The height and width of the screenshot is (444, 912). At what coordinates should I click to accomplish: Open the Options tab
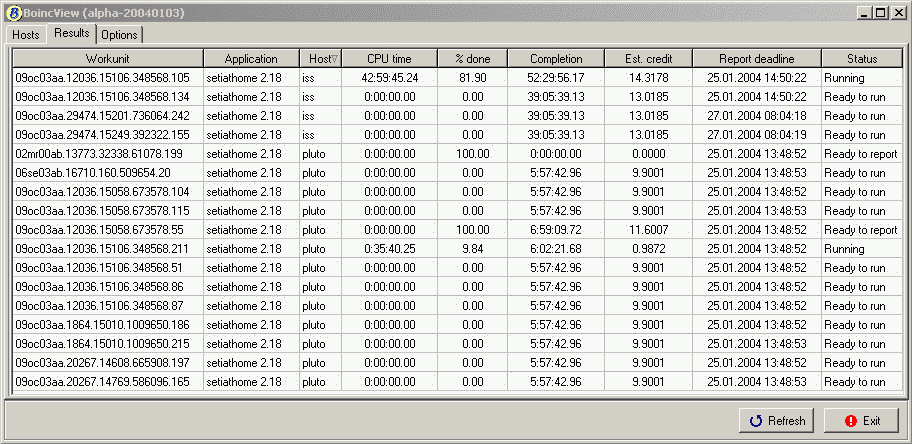tap(119, 35)
